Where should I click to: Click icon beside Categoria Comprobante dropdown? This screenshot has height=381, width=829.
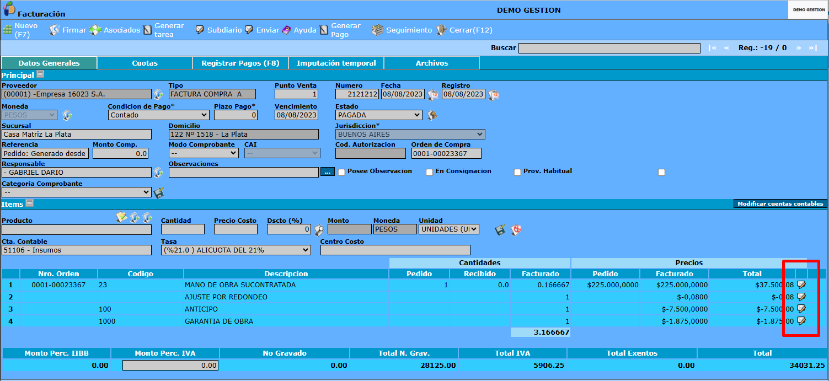coord(159,193)
